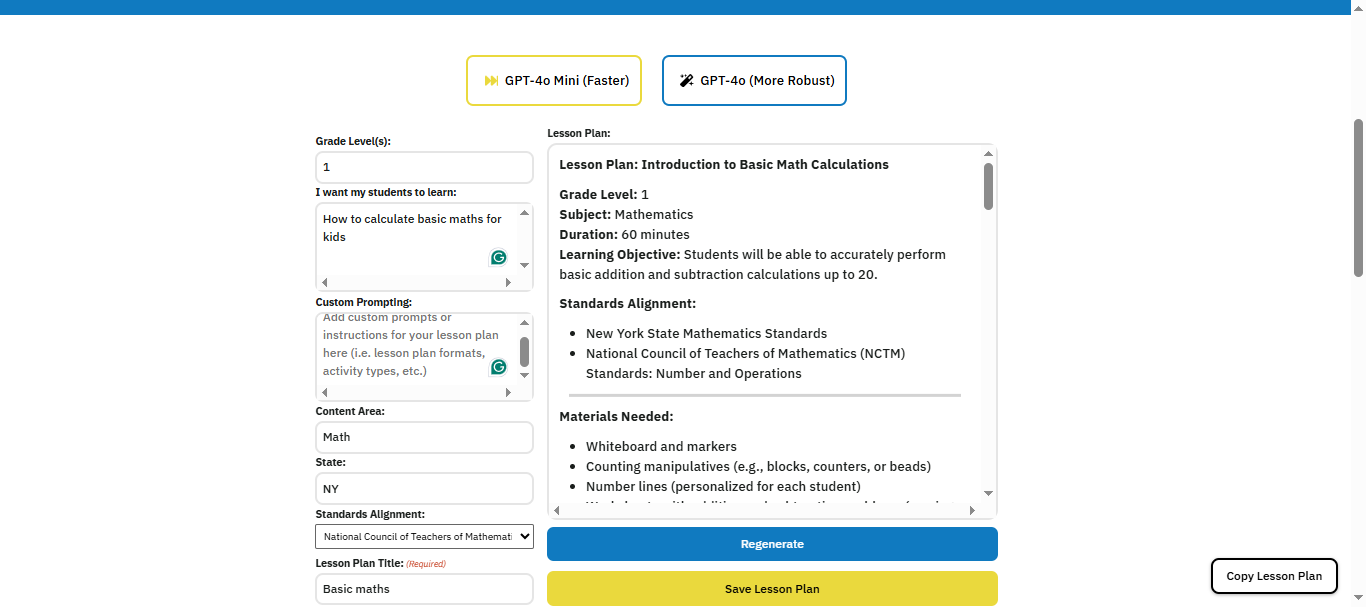The width and height of the screenshot is (1366, 607).
Task: Switch to the GPT-4o (More Robust) model
Action: click(754, 80)
